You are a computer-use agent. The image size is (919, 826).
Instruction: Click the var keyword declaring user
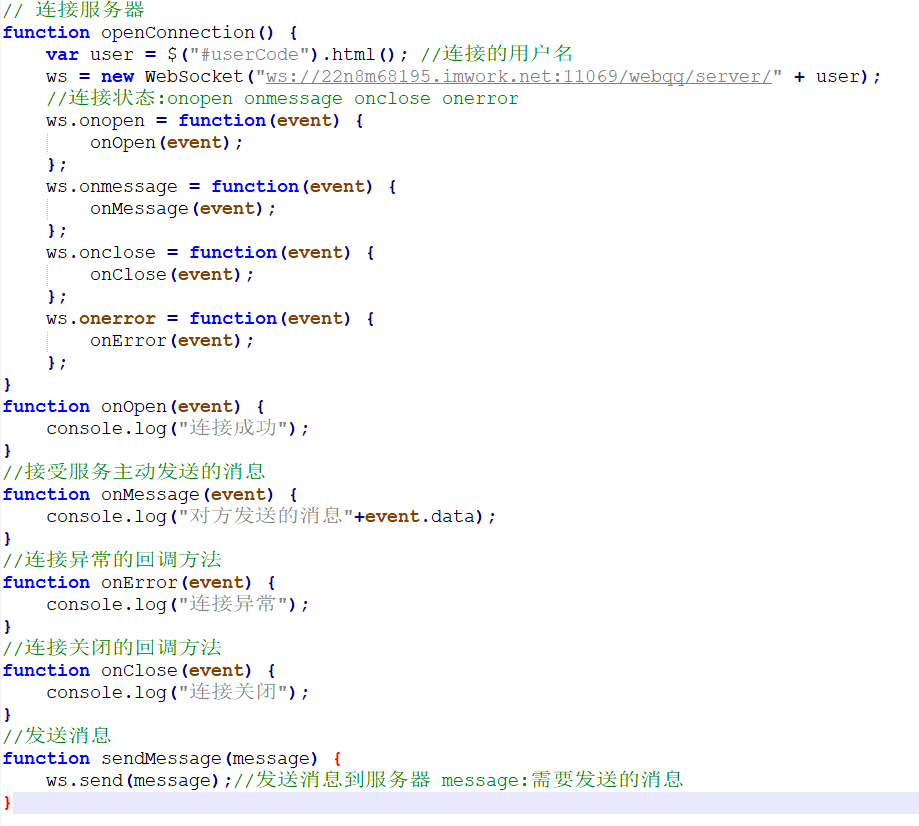61,54
